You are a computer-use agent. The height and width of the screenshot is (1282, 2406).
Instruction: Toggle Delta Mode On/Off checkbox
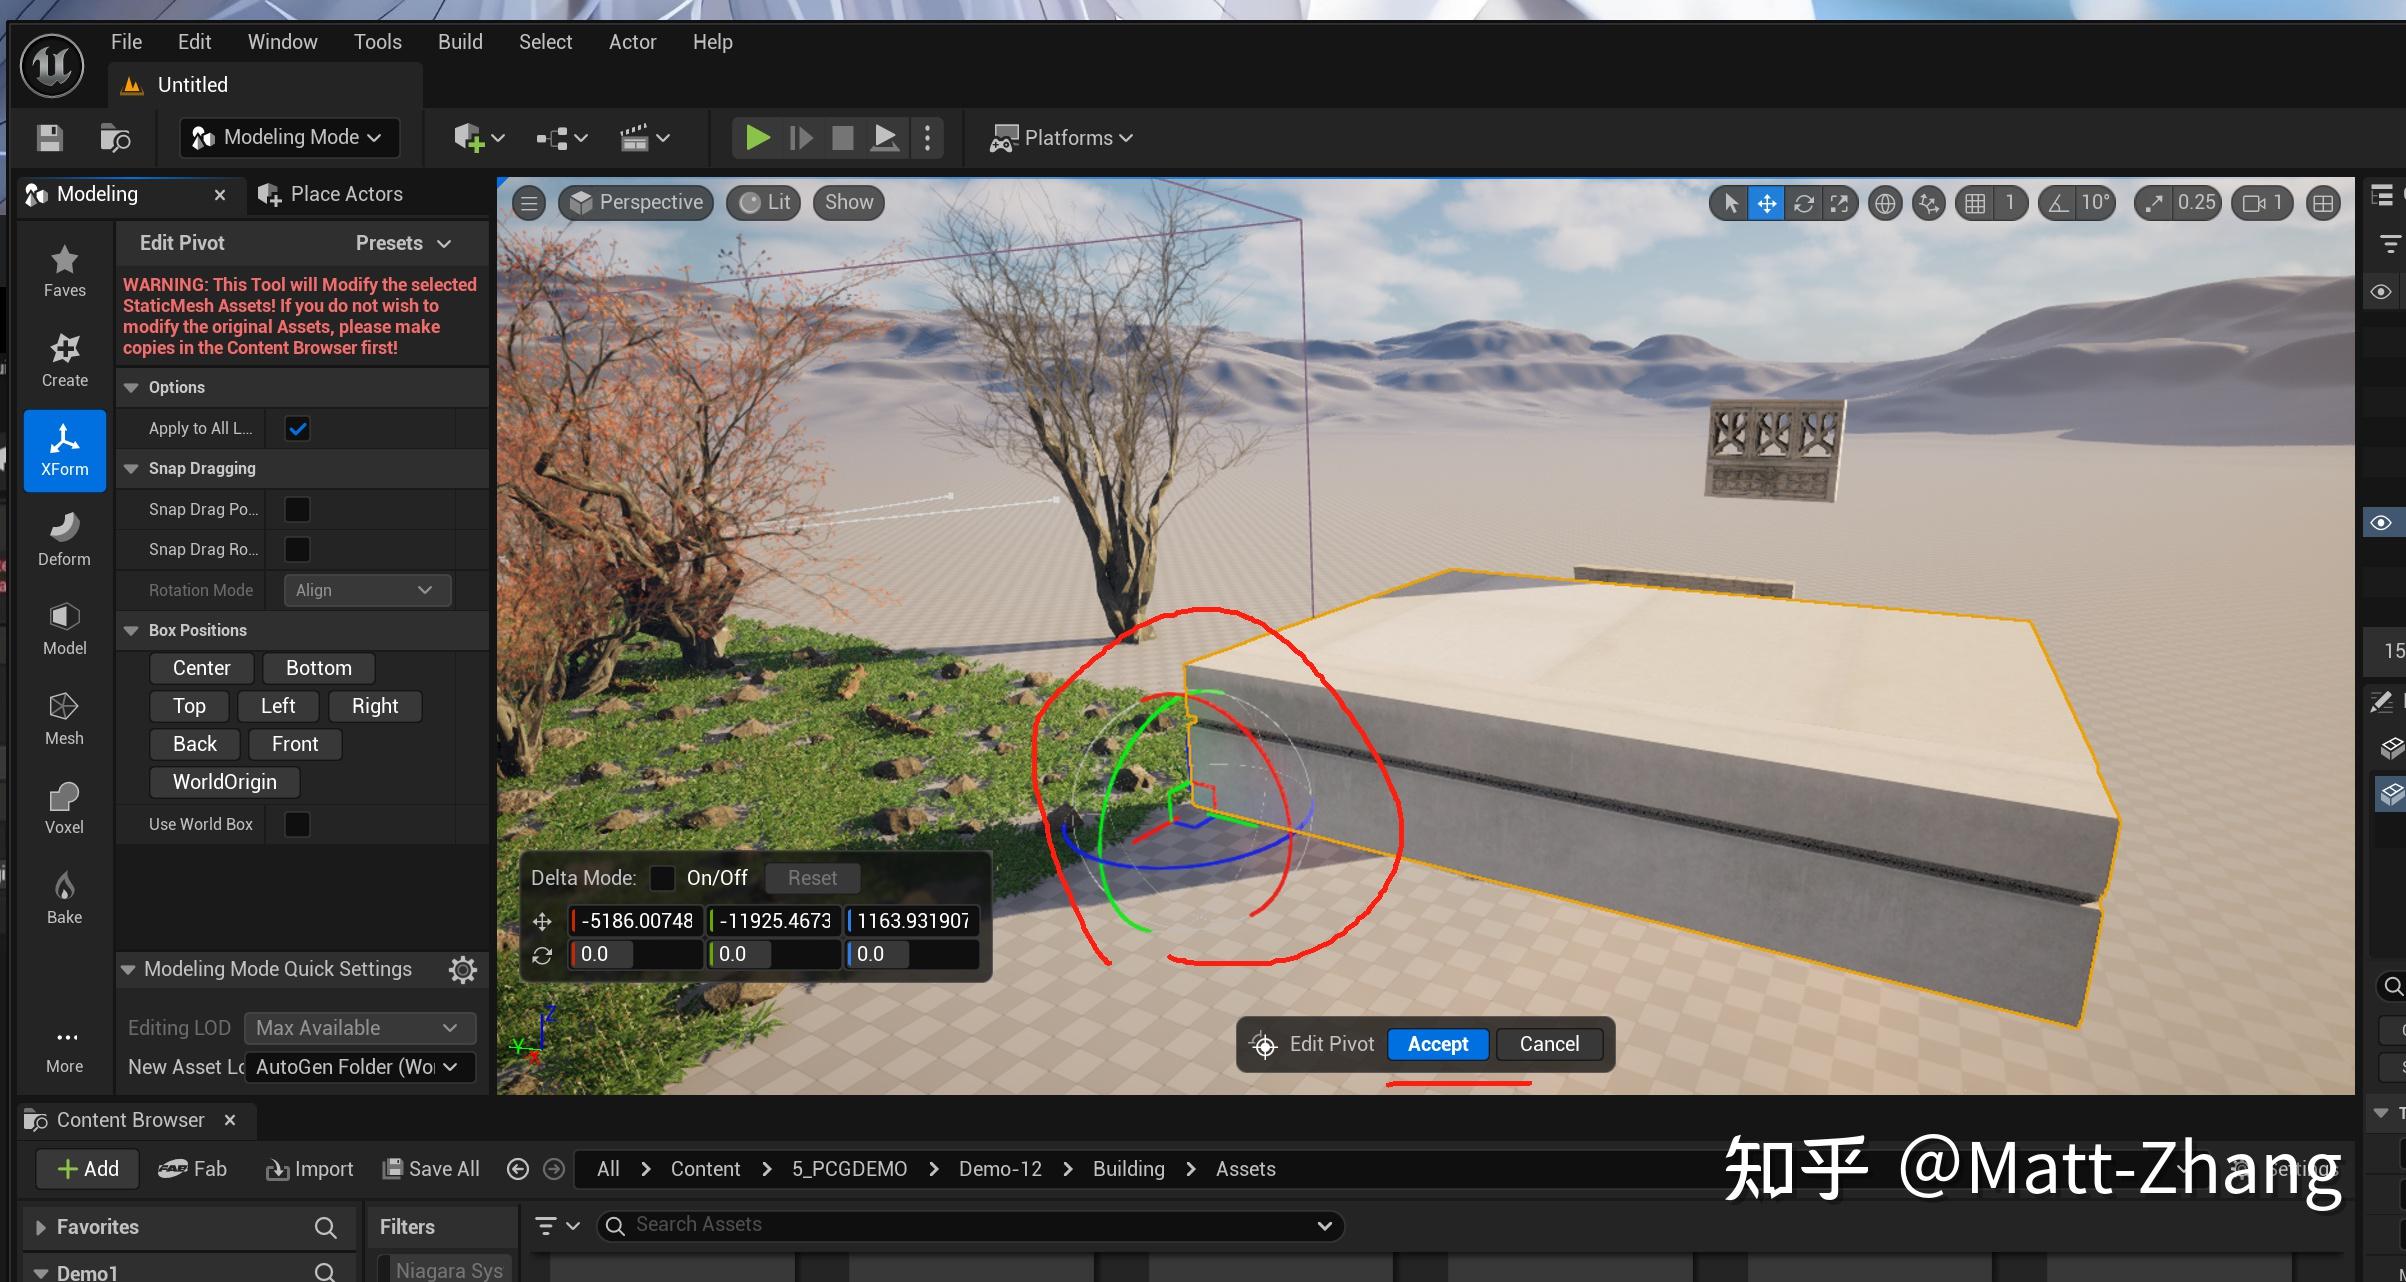click(x=662, y=878)
